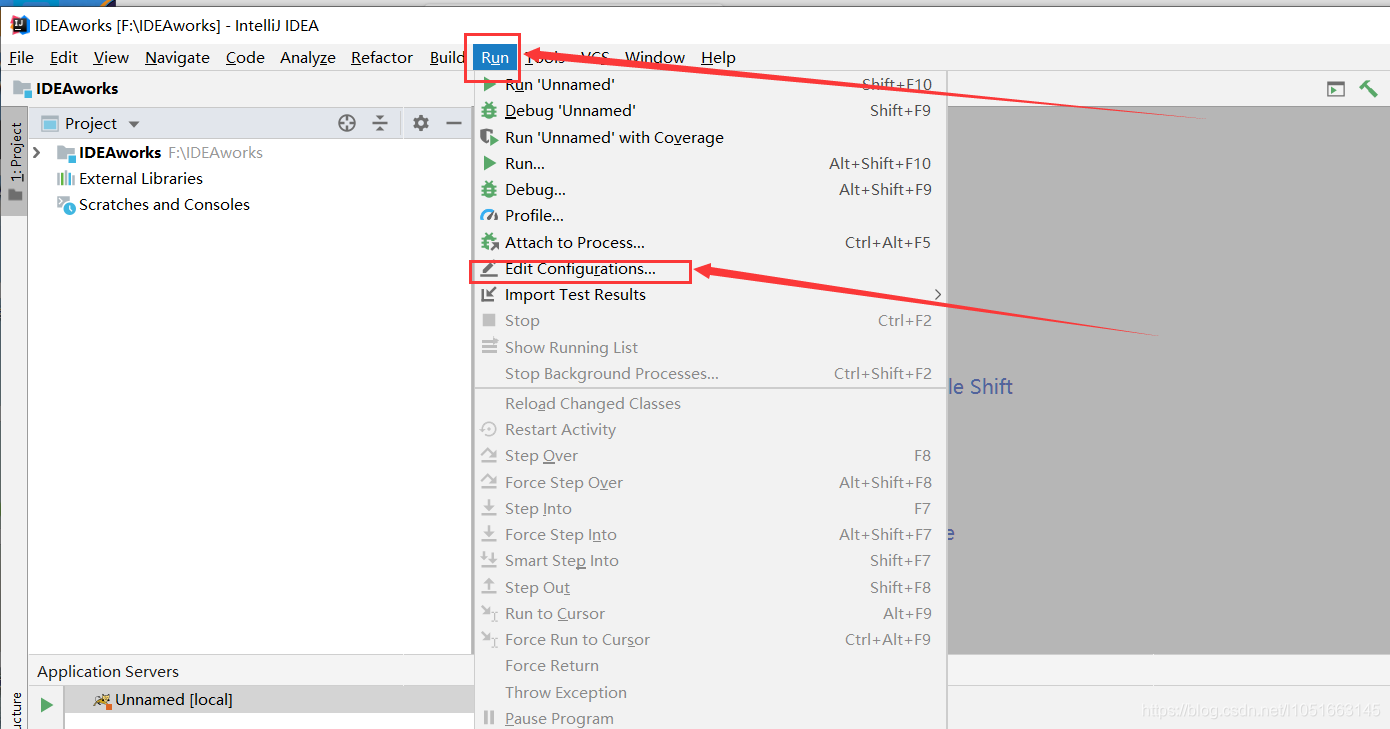Select Debug 'Unnamed' menu entry
This screenshot has height=729, width=1390.
[x=710, y=111]
